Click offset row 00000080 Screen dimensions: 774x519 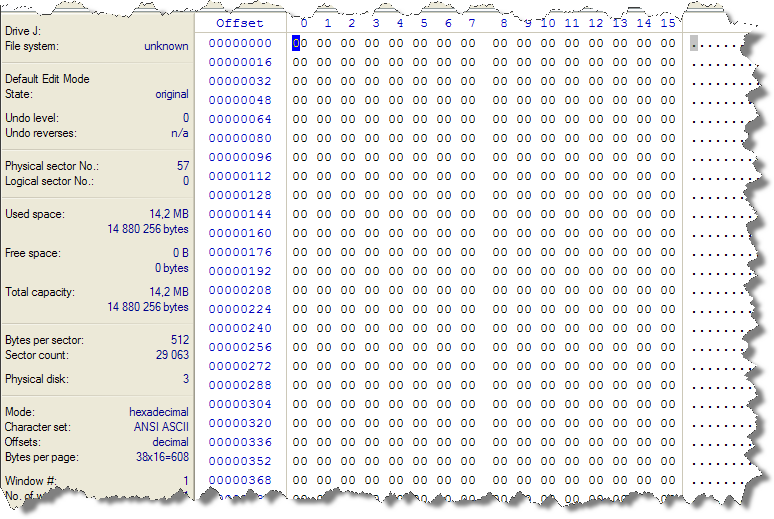point(240,138)
